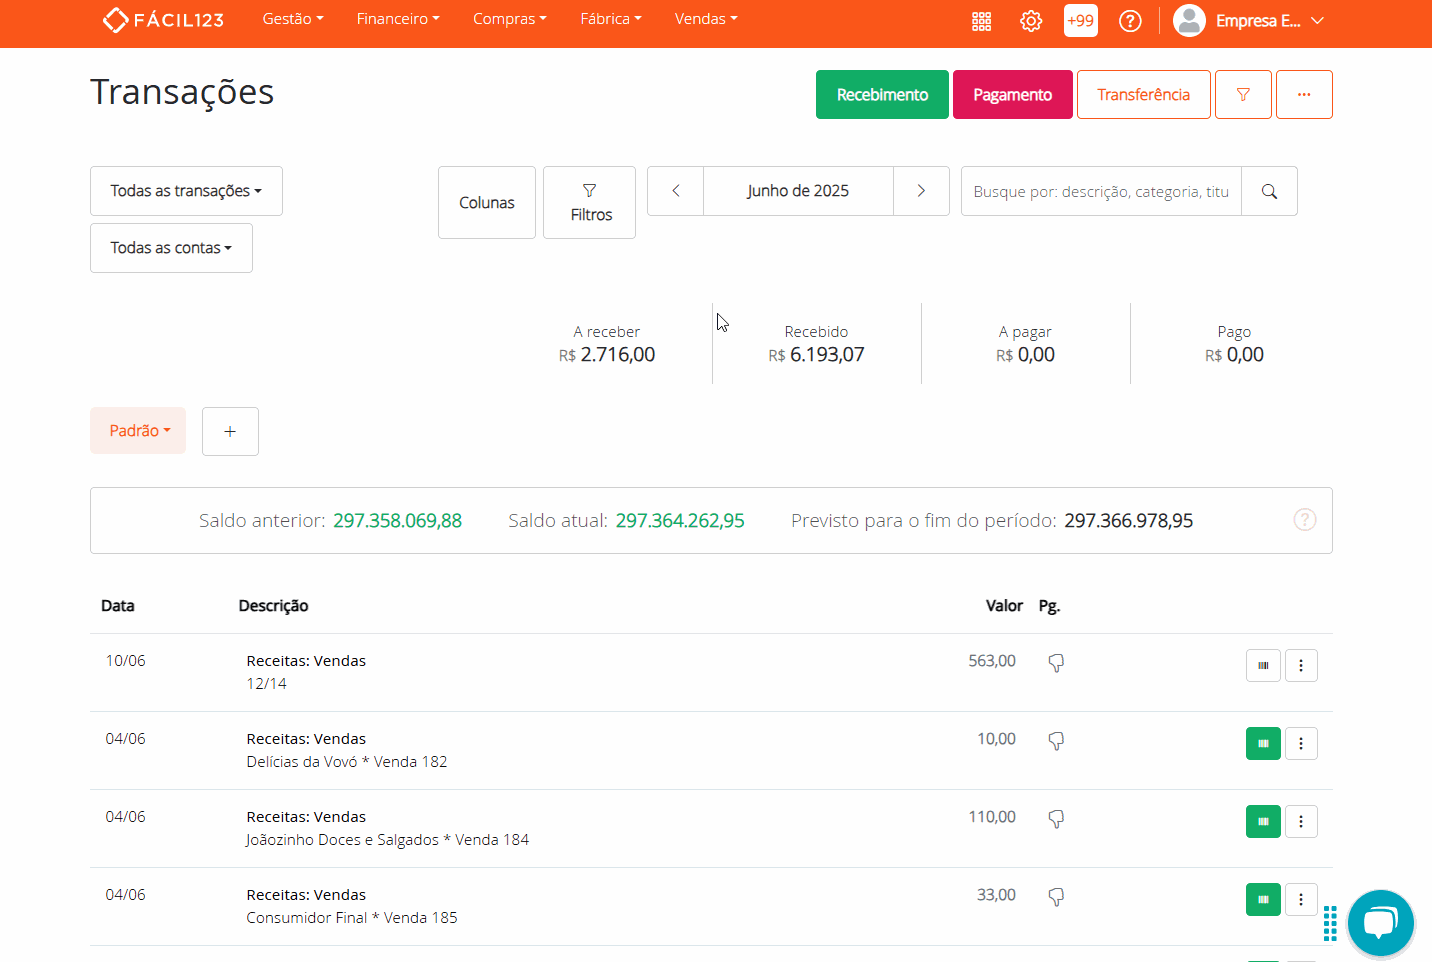Click the transaction search field

[1101, 191]
